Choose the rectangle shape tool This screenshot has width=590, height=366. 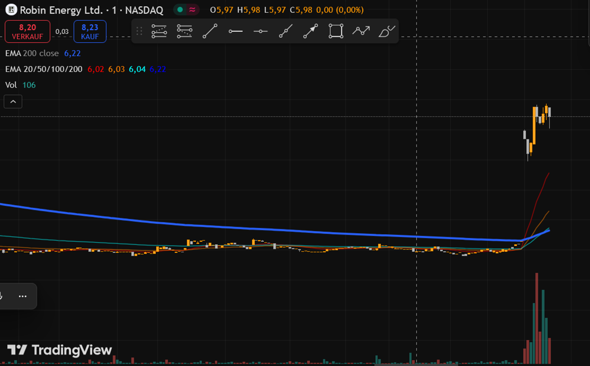(336, 31)
